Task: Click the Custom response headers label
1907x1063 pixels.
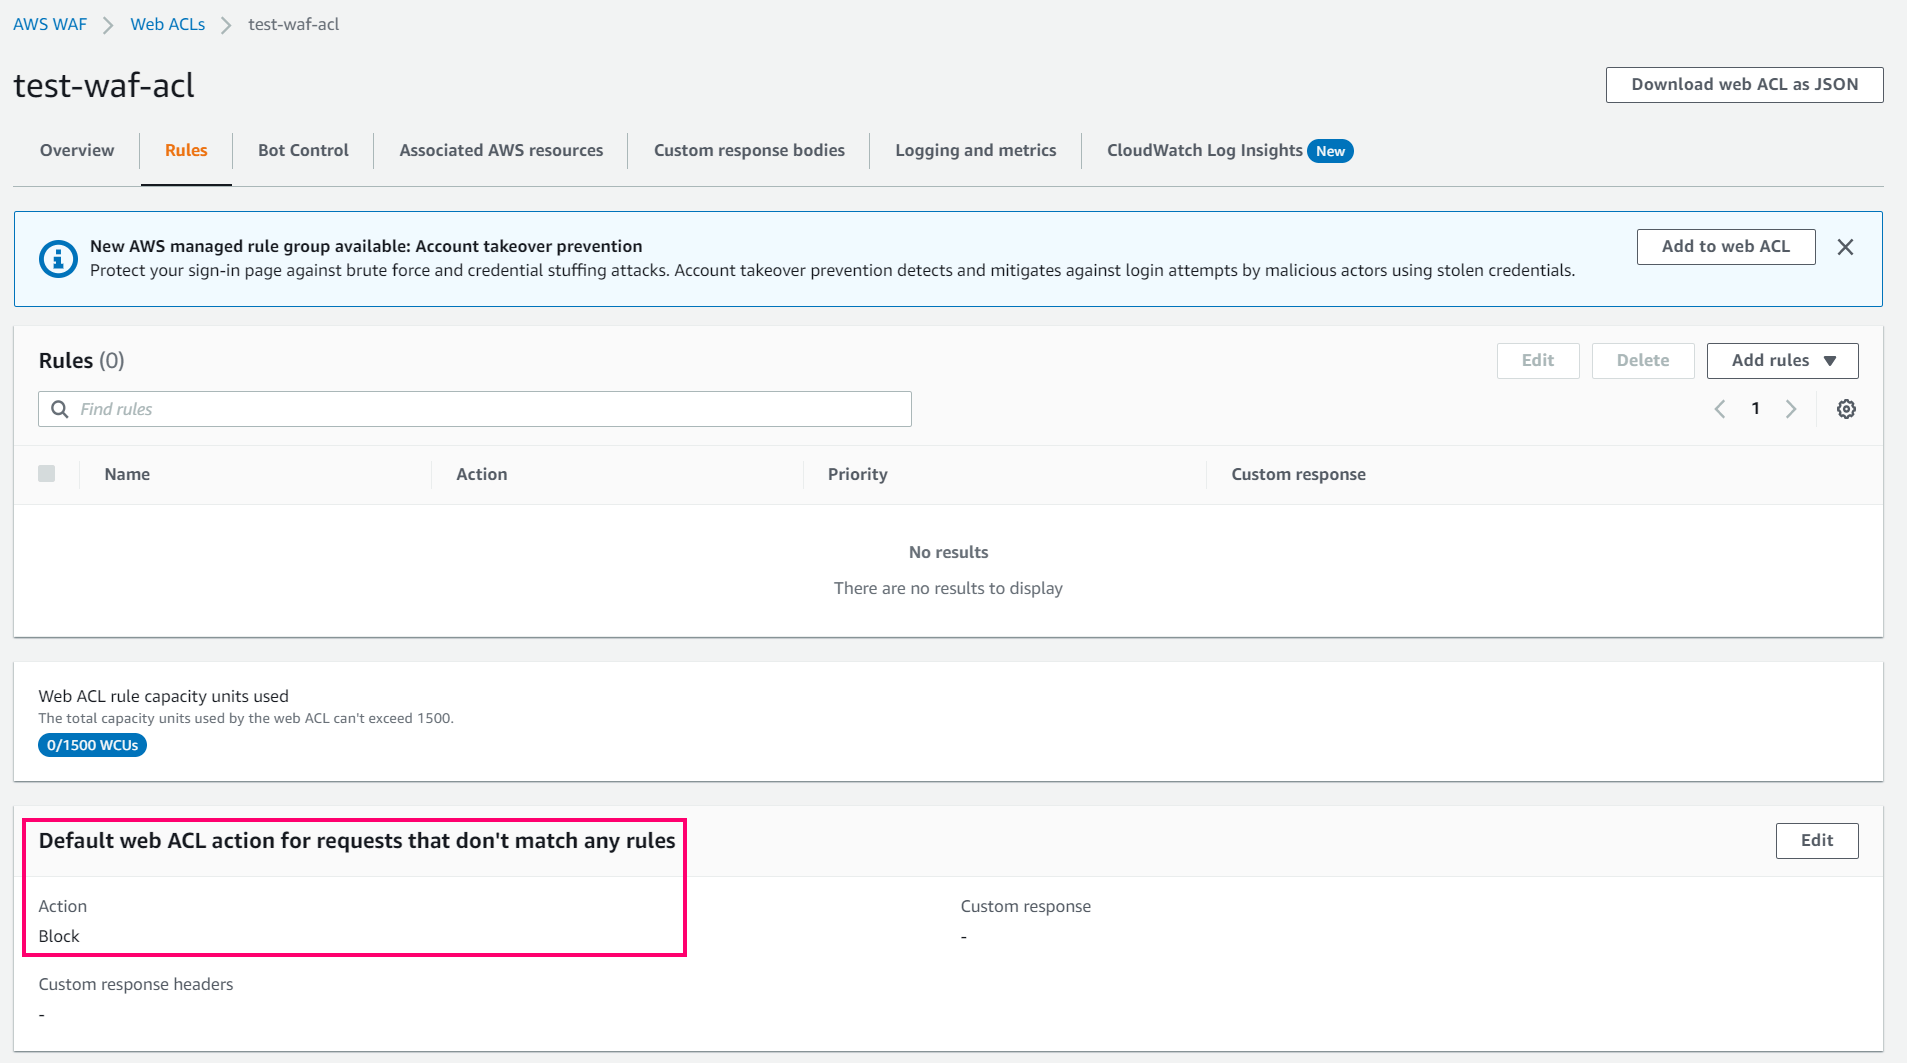Action: point(135,984)
